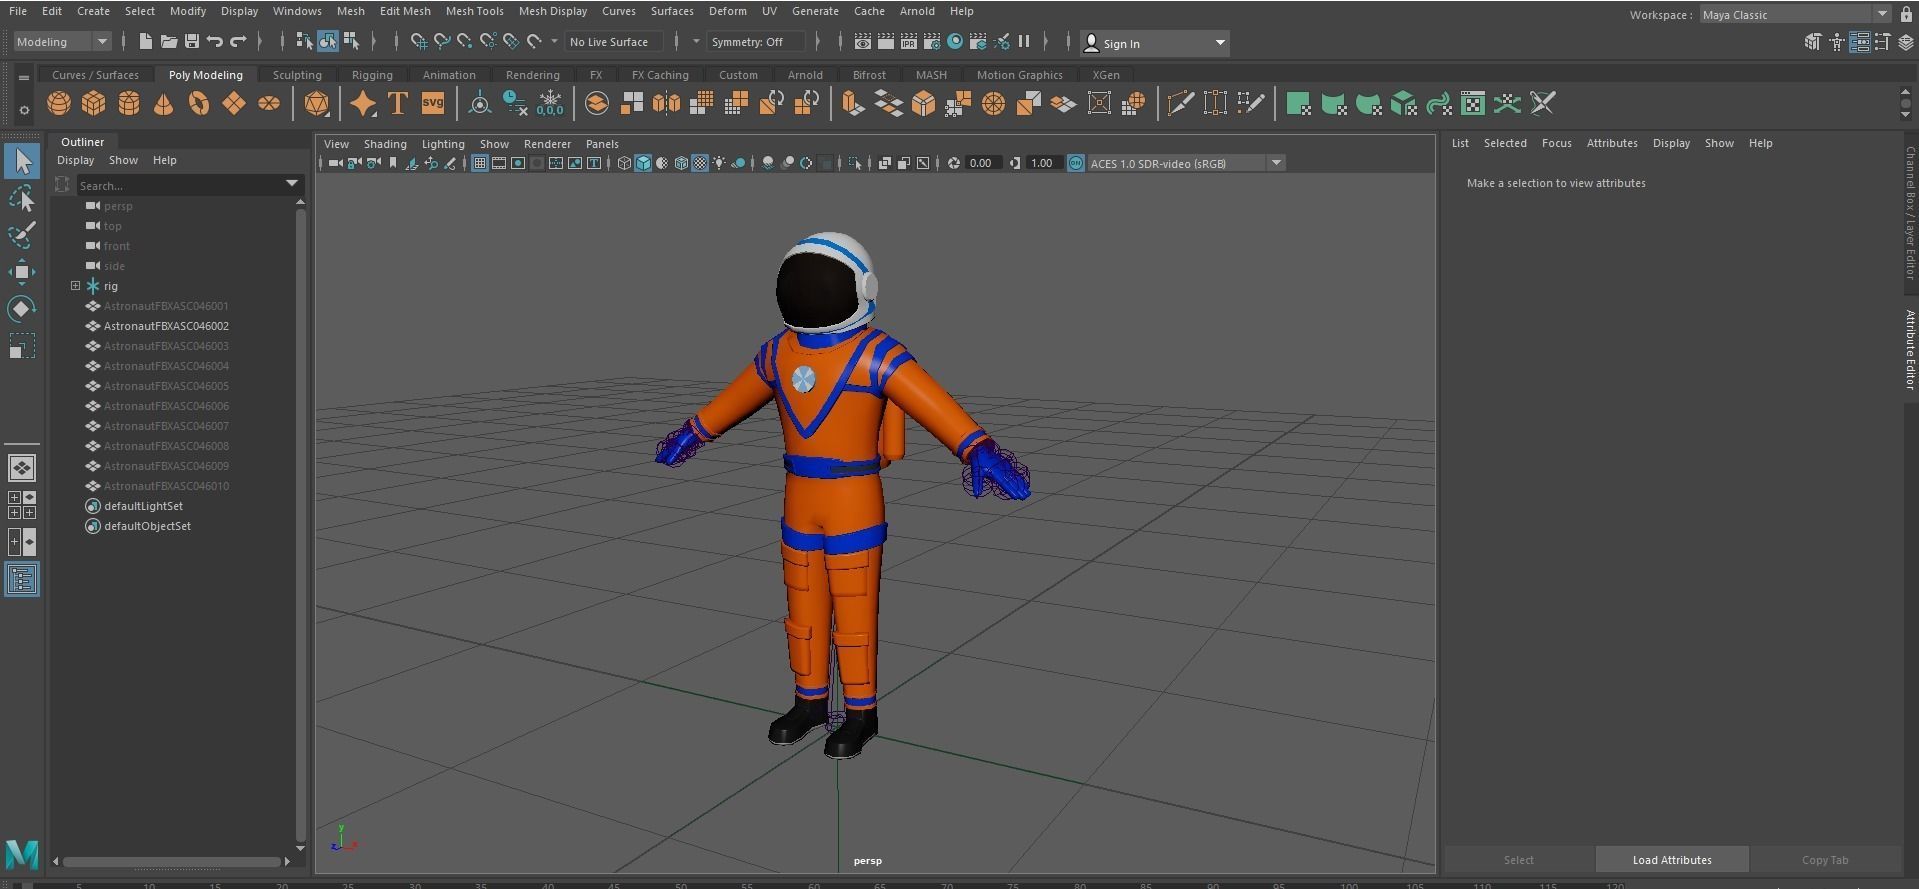The width and height of the screenshot is (1919, 889).
Task: Click the Undo arrow icon
Action: click(215, 41)
